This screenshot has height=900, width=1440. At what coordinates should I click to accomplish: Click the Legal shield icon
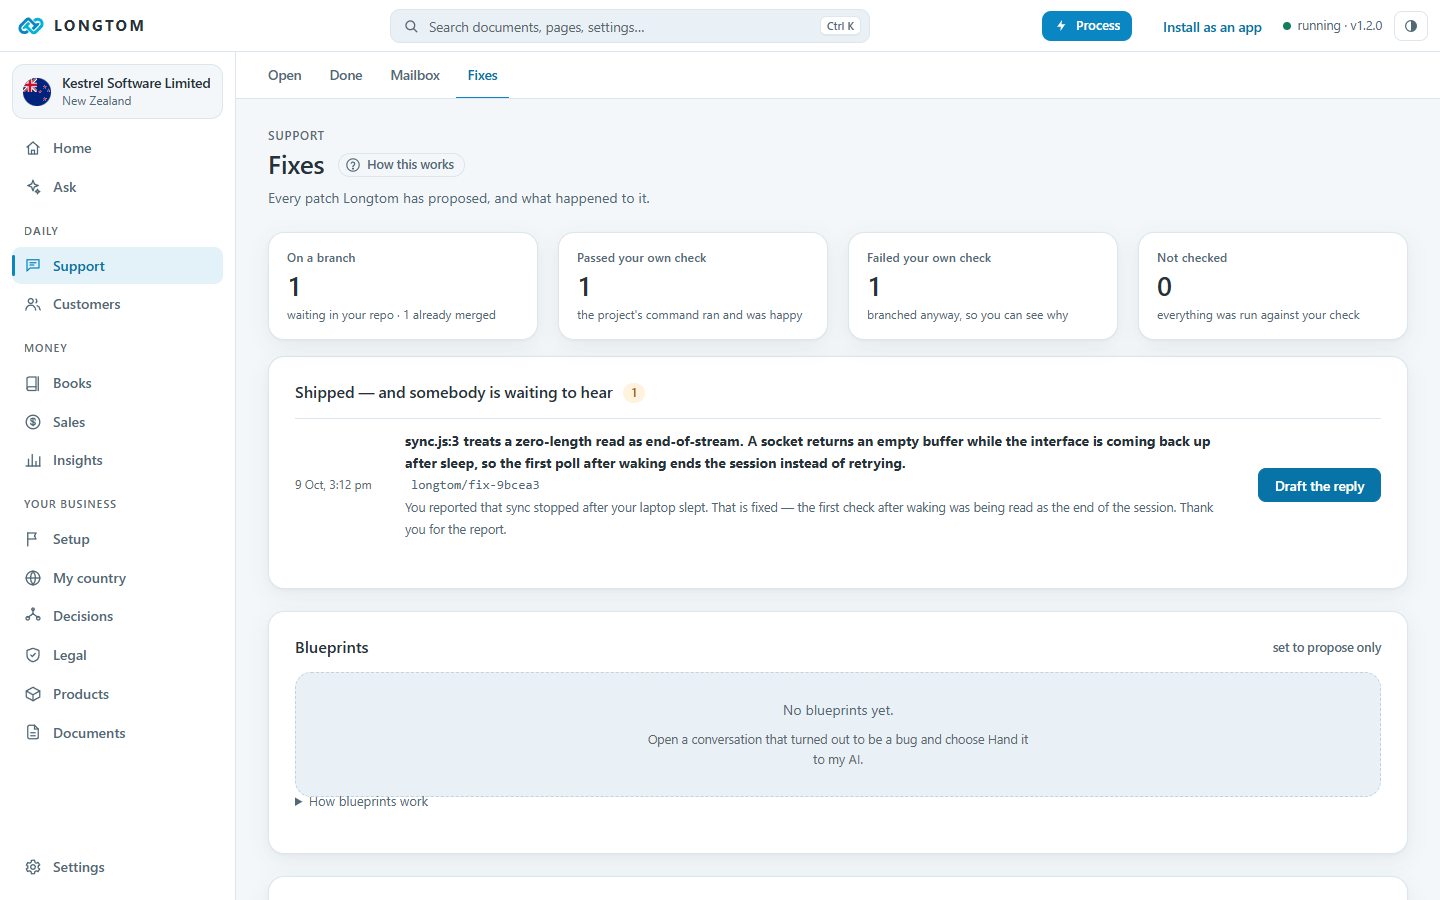click(33, 655)
